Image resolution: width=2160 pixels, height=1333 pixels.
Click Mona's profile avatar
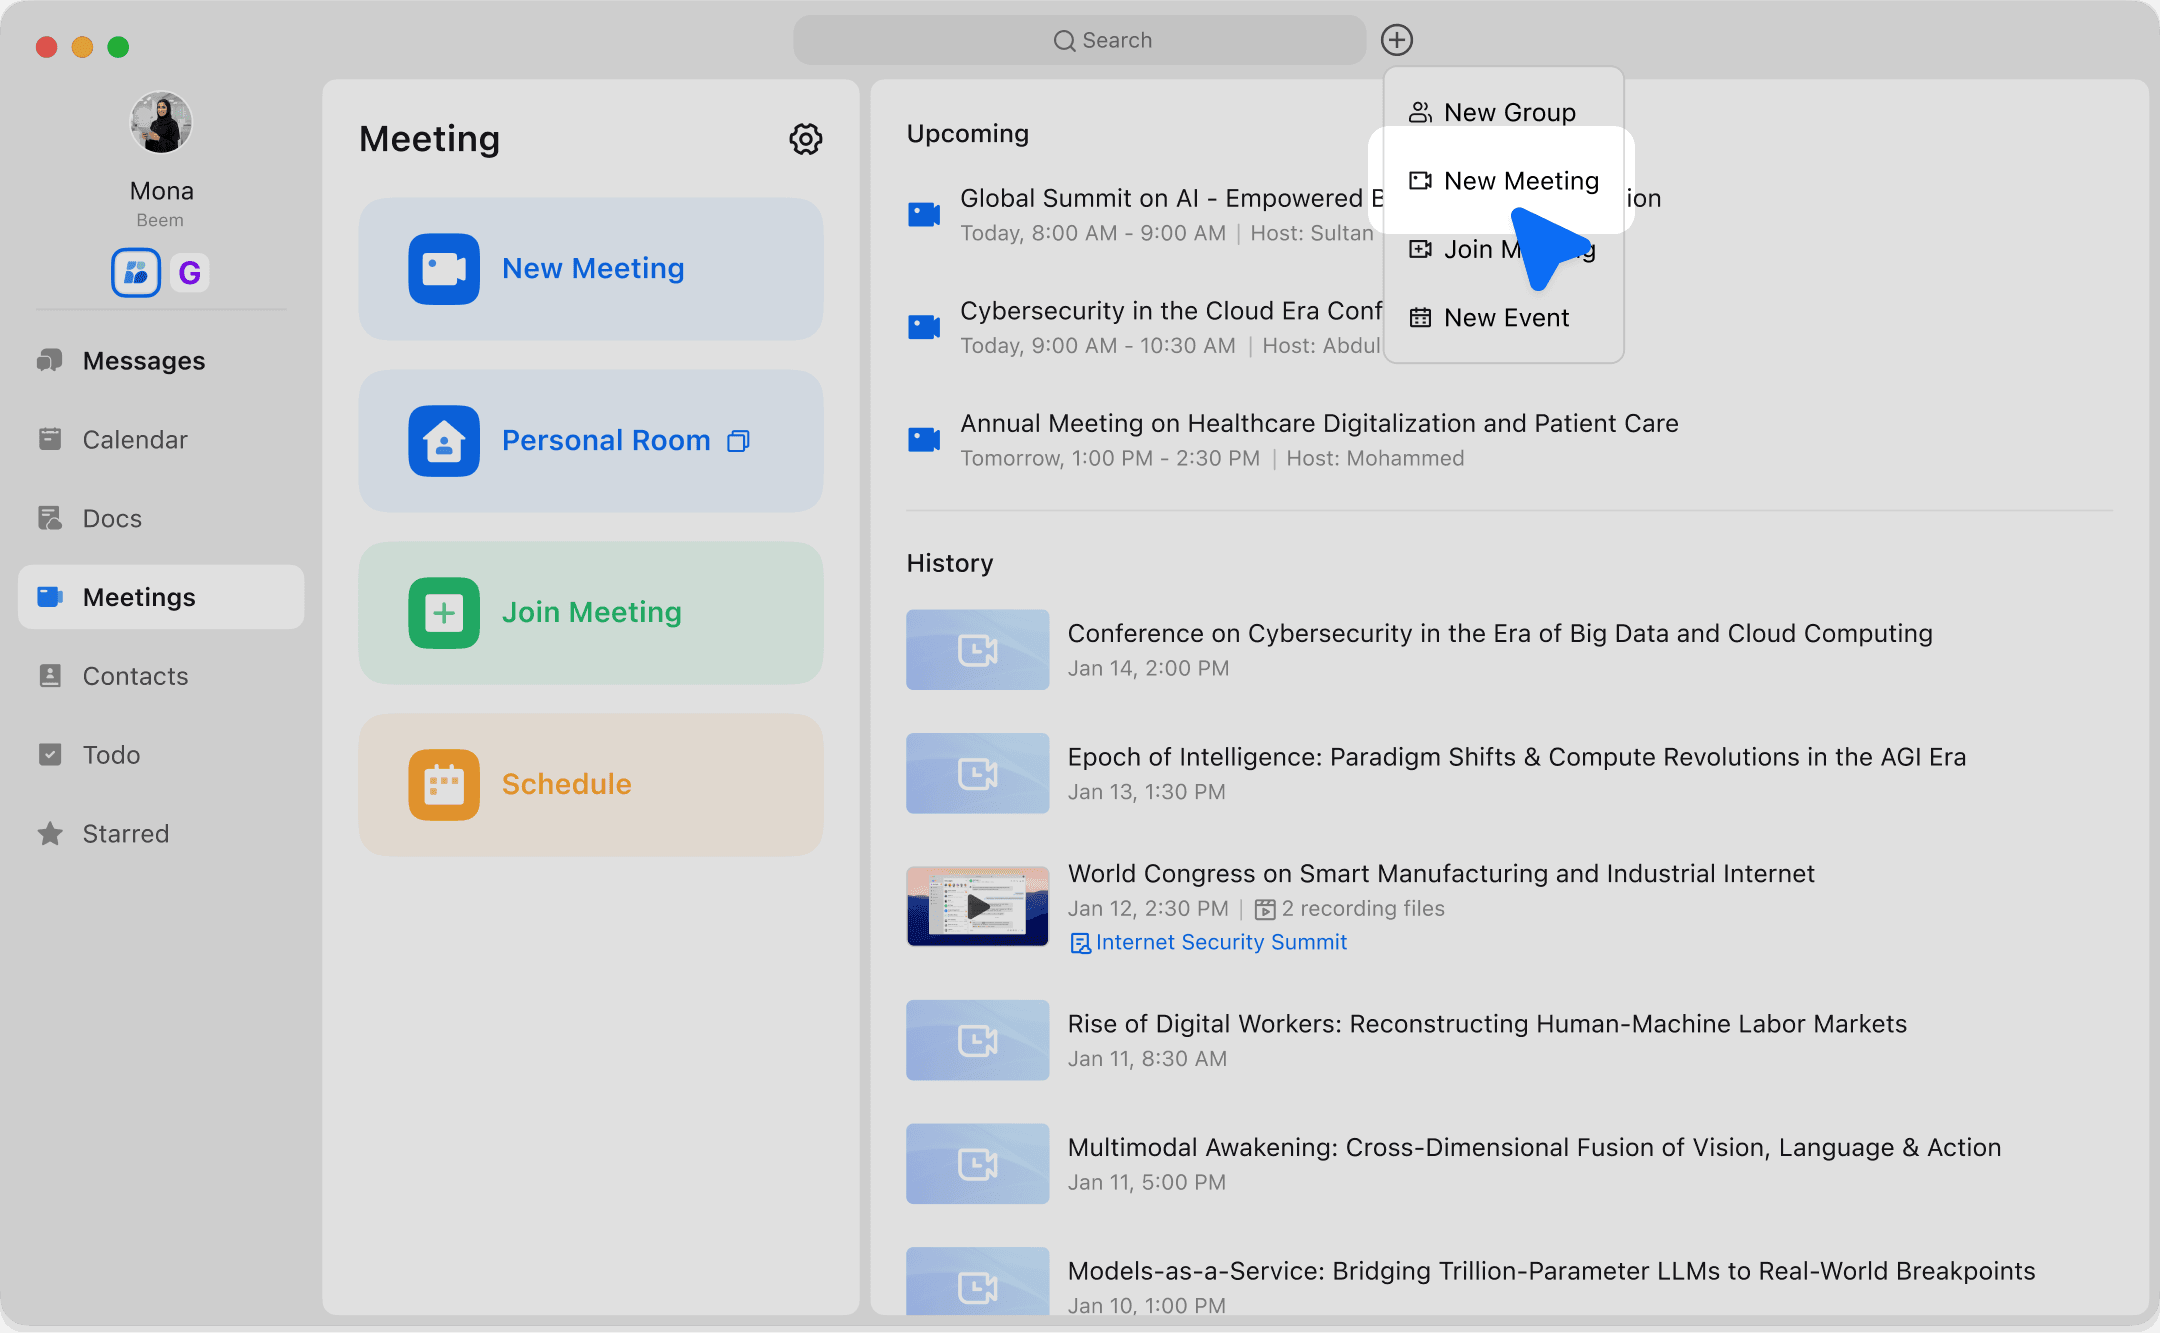point(161,123)
